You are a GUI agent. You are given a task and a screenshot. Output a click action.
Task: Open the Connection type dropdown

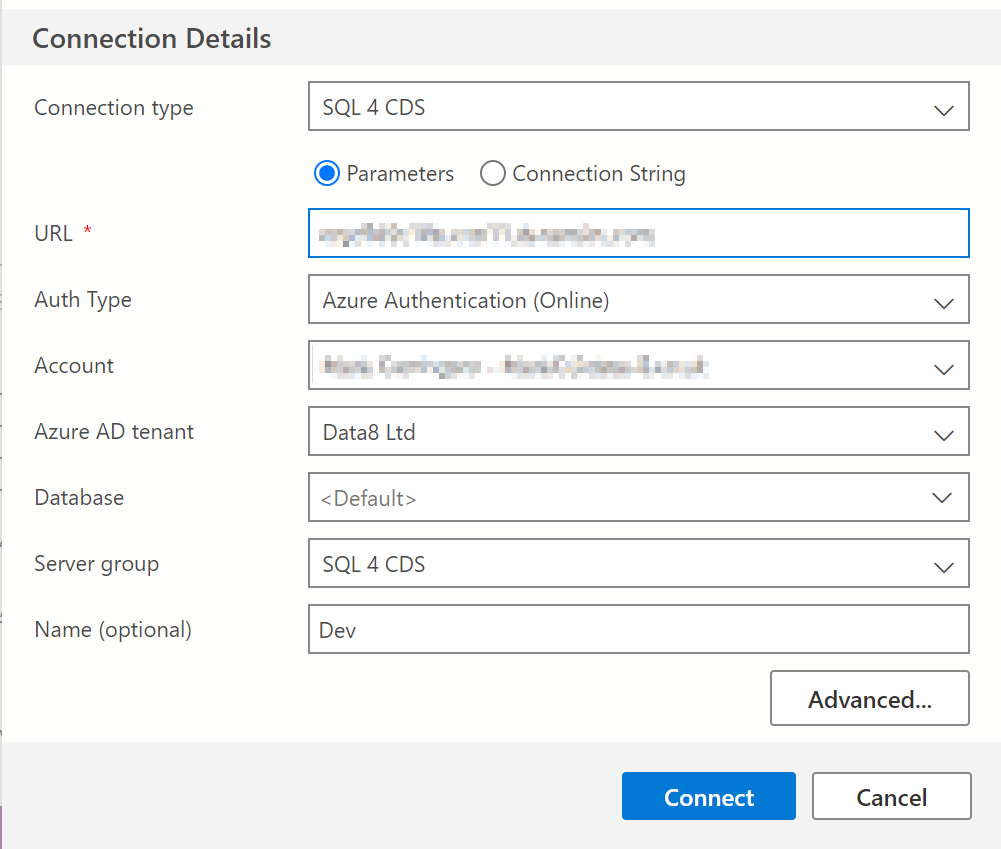tap(638, 106)
